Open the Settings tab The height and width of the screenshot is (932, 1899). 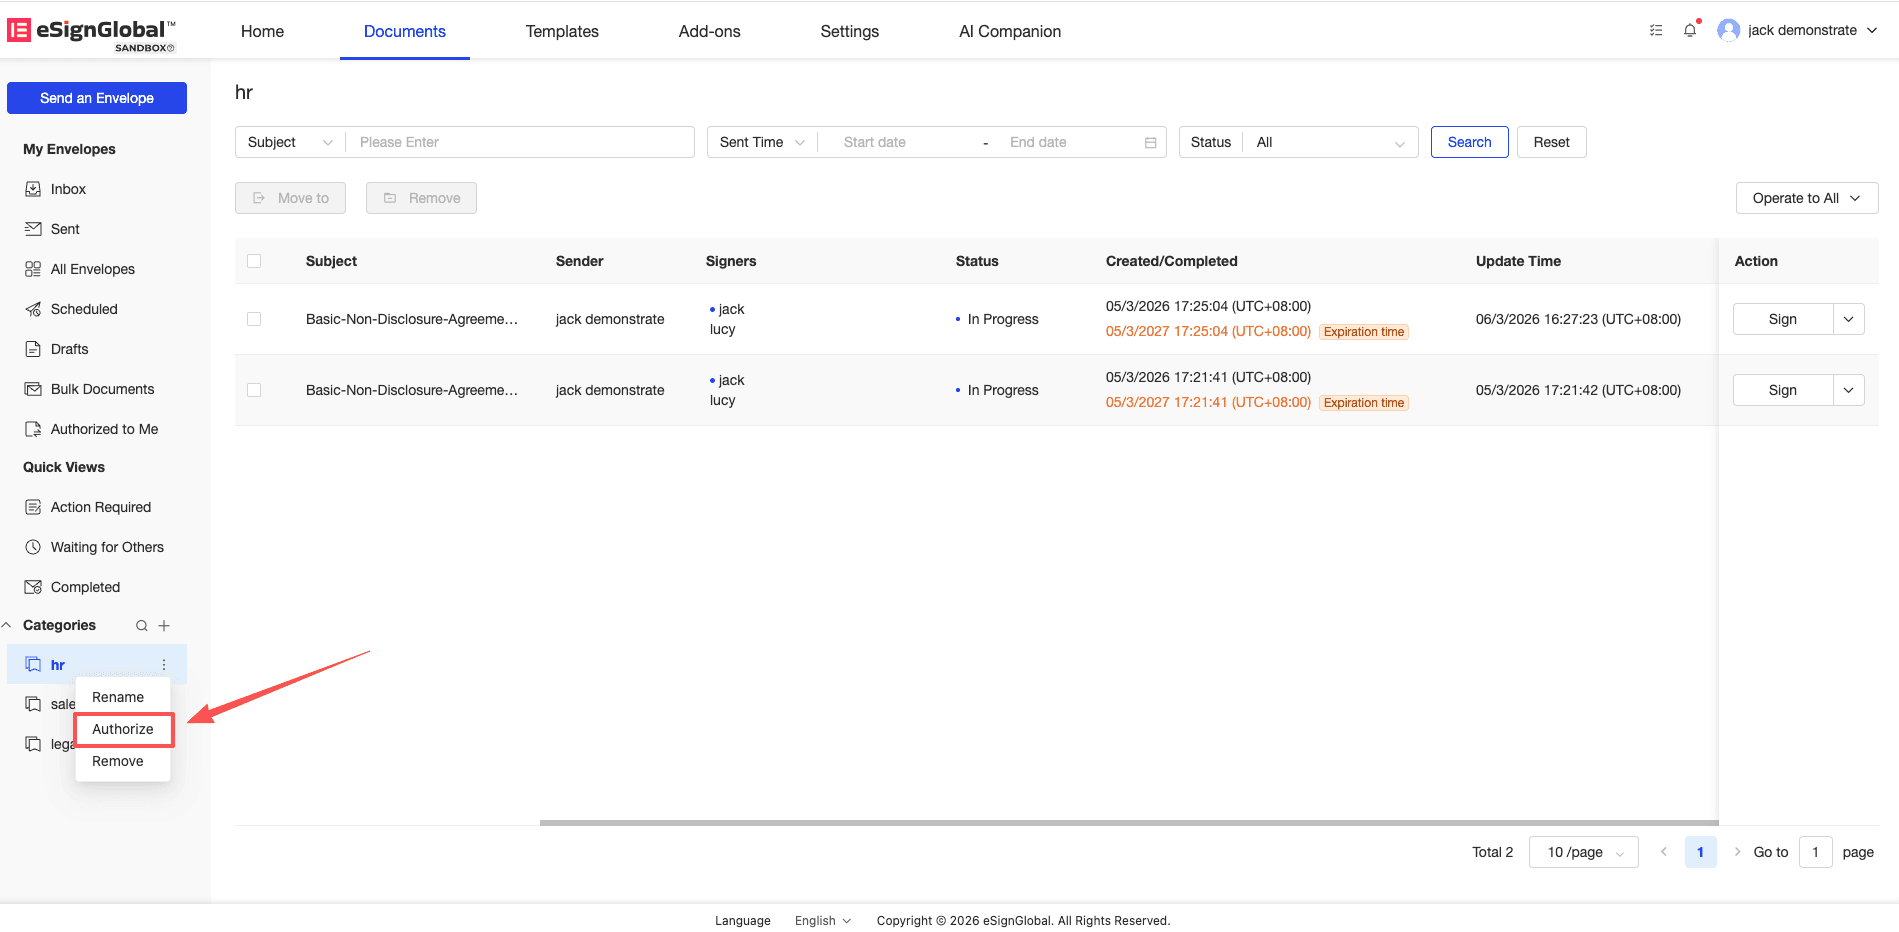[x=850, y=31]
